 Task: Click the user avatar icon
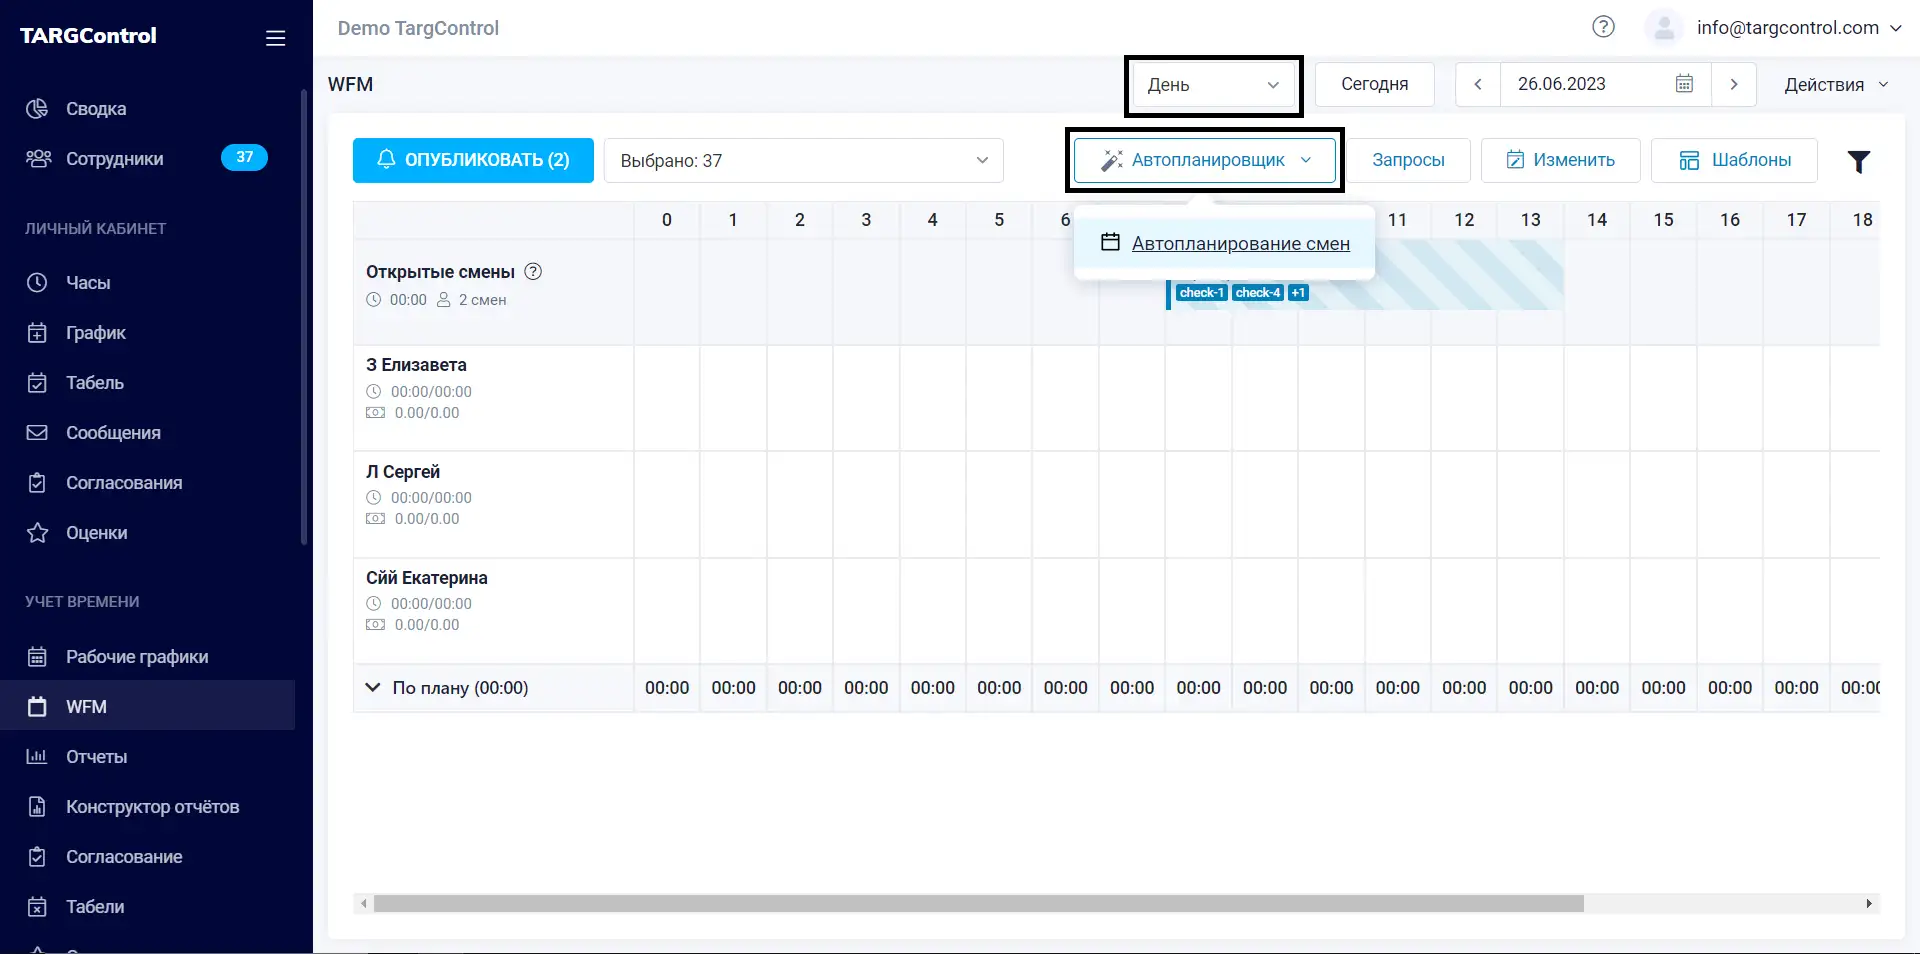1664,28
